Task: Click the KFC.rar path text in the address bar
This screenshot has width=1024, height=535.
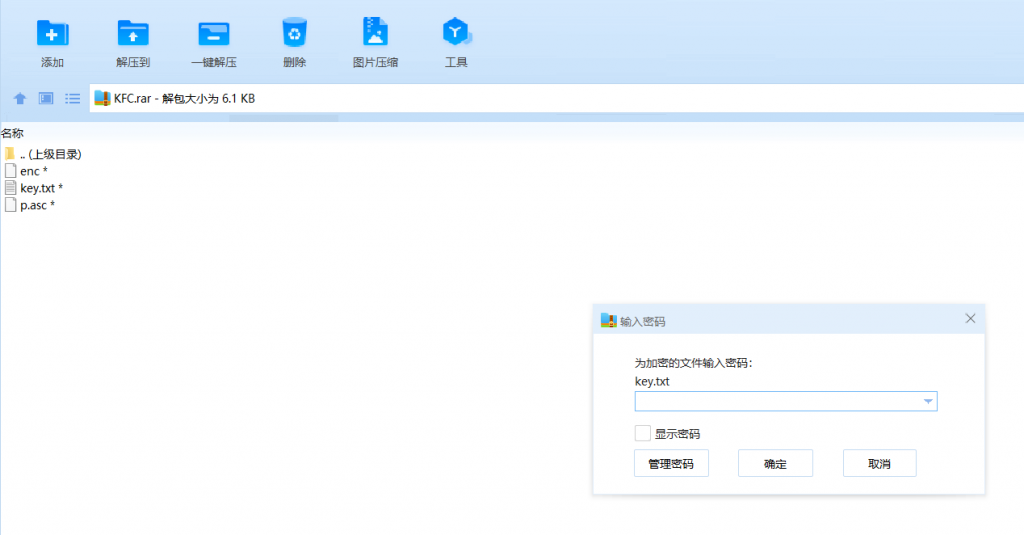Action: tap(184, 99)
